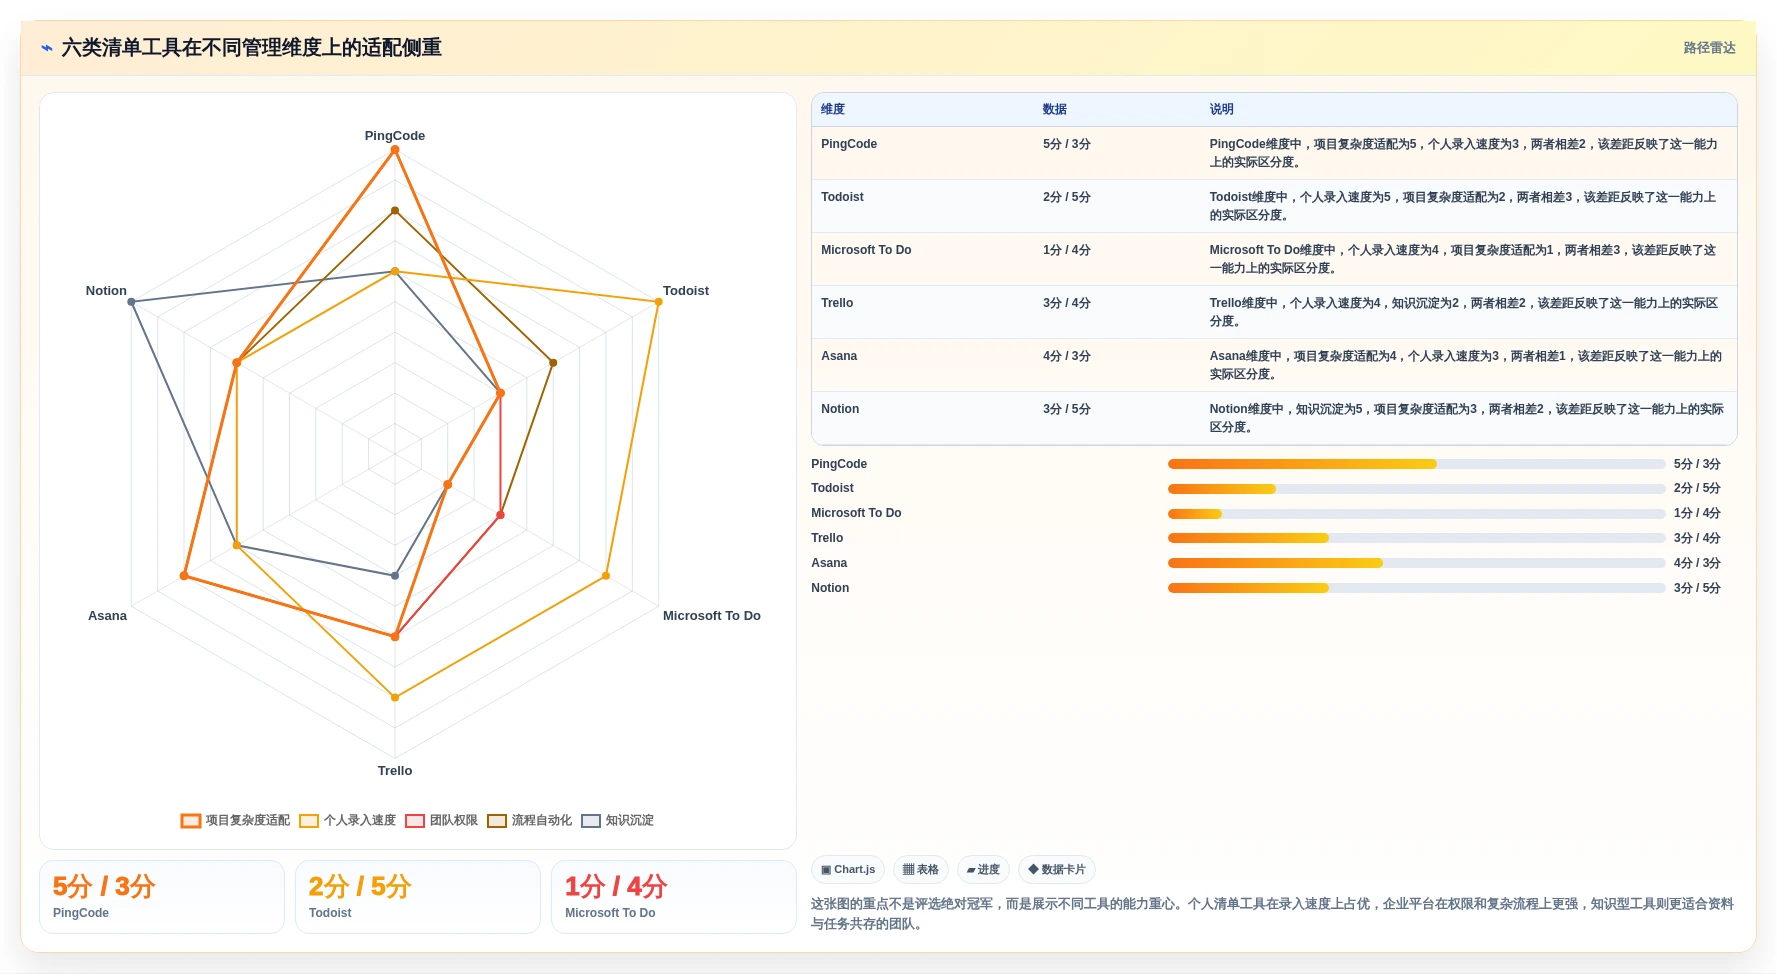Click the orange data point at the PingCode vertex
Viewport: 1777px width, 974px height.
tap(395, 150)
